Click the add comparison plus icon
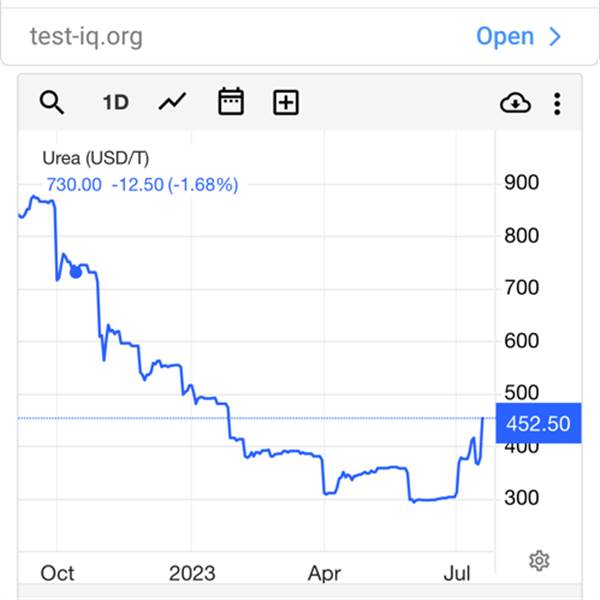Viewport: 600px width, 600px height. (286, 102)
